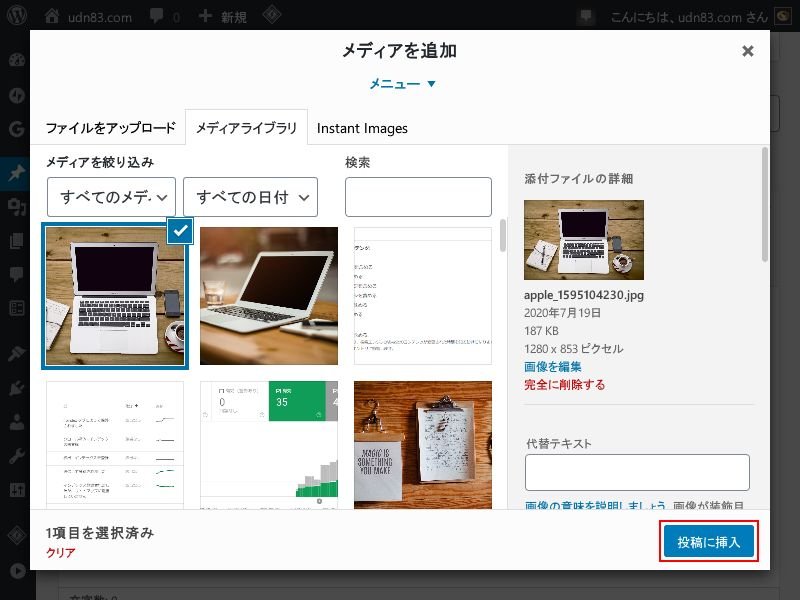
Task: Open the Pages icon in sidebar
Action: 16,241
